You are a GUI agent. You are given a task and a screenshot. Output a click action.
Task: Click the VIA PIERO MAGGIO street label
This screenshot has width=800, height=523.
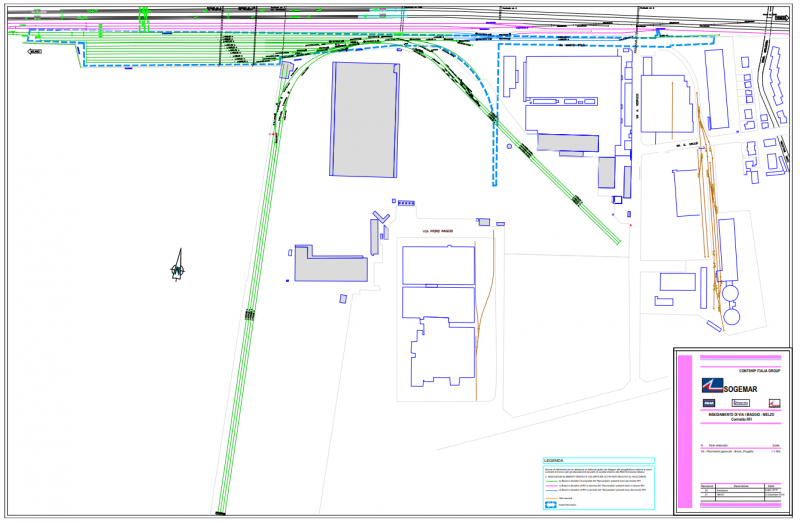440,231
